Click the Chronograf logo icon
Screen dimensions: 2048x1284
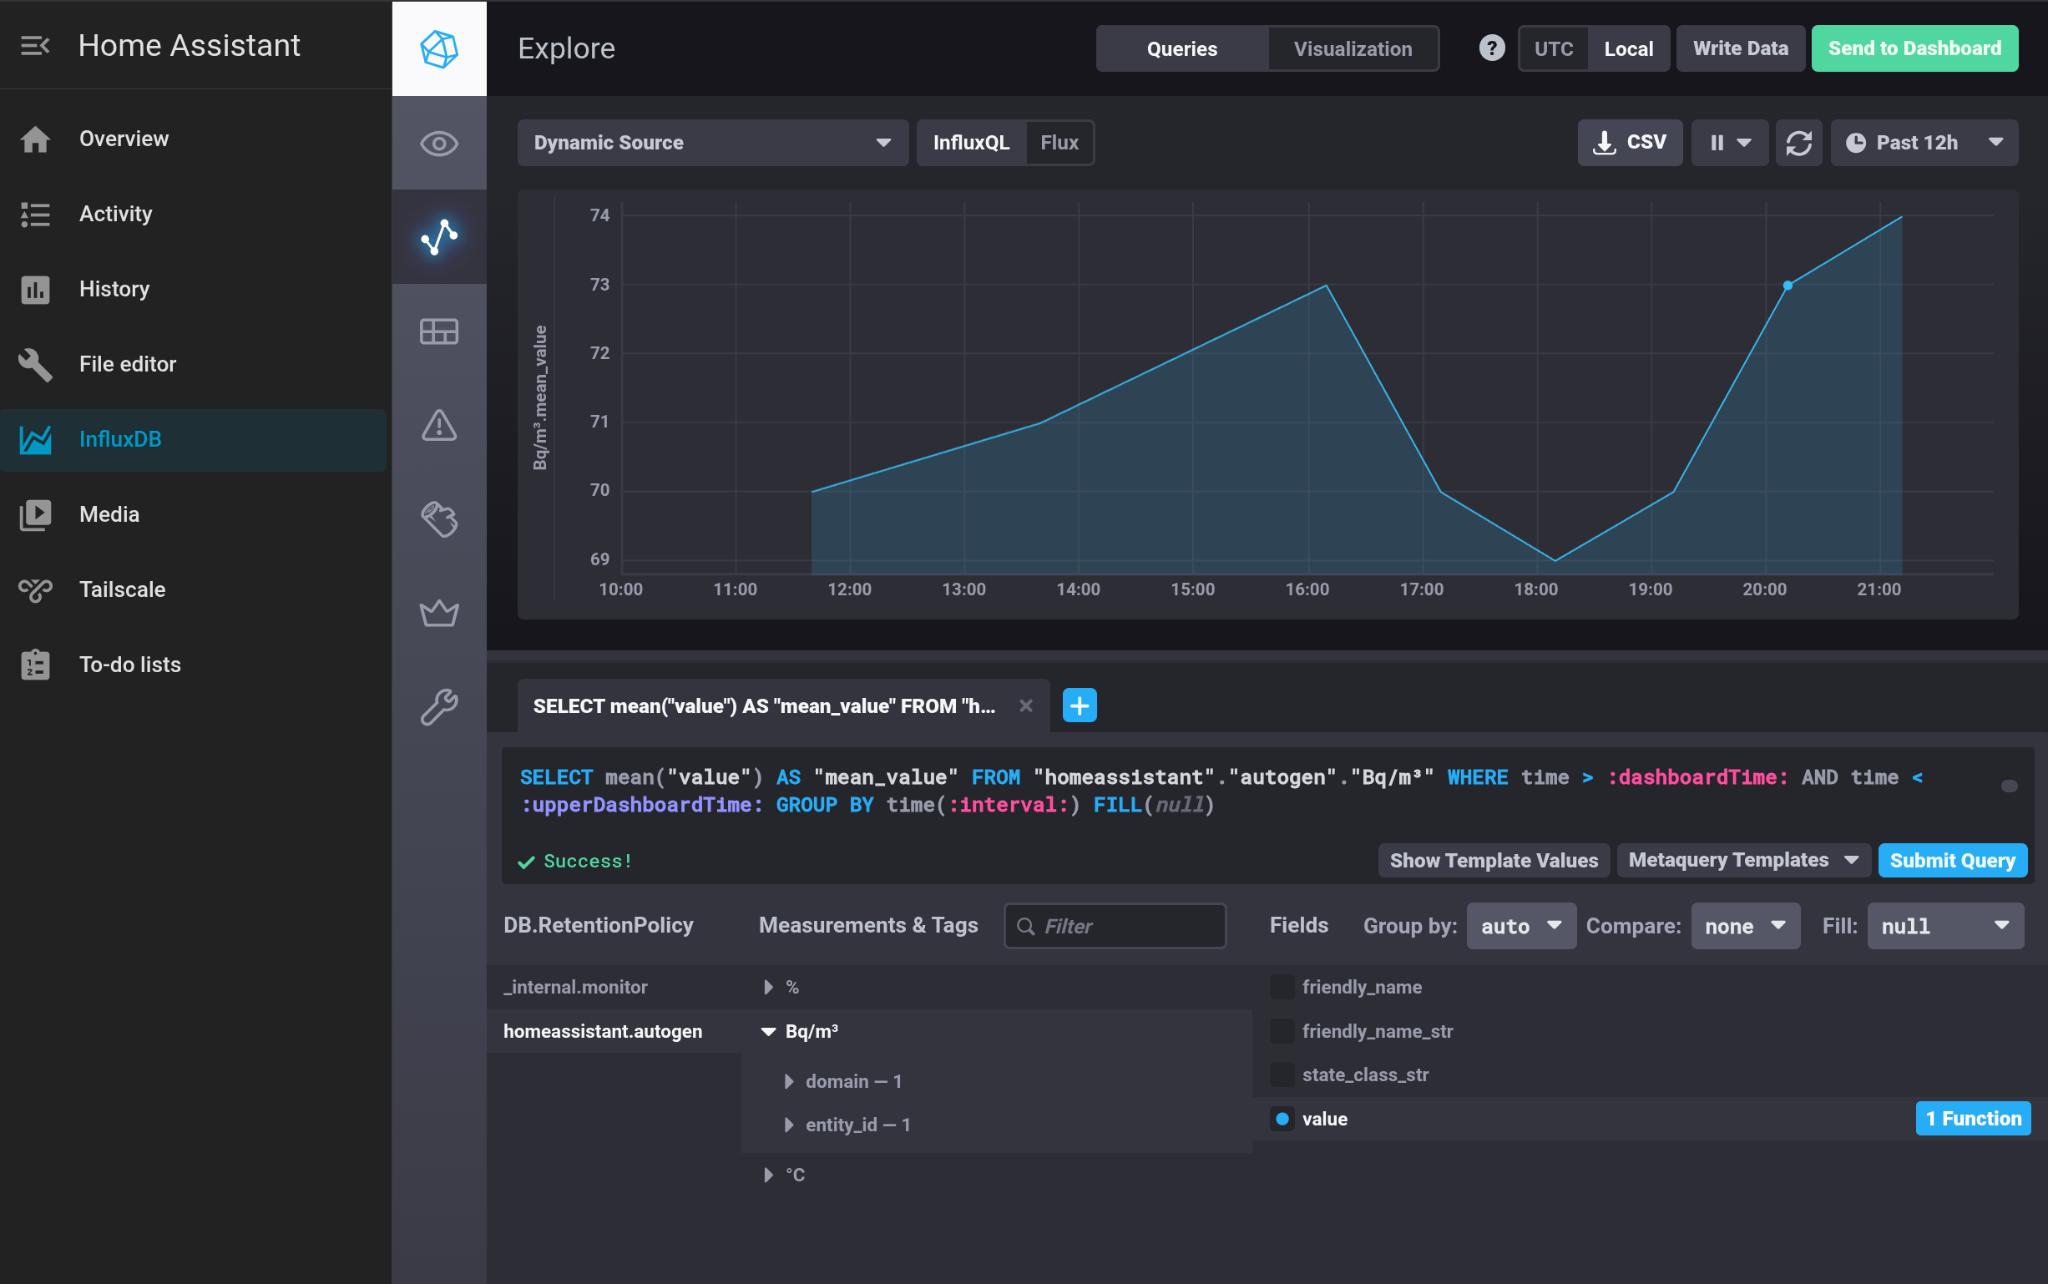pyautogui.click(x=439, y=48)
